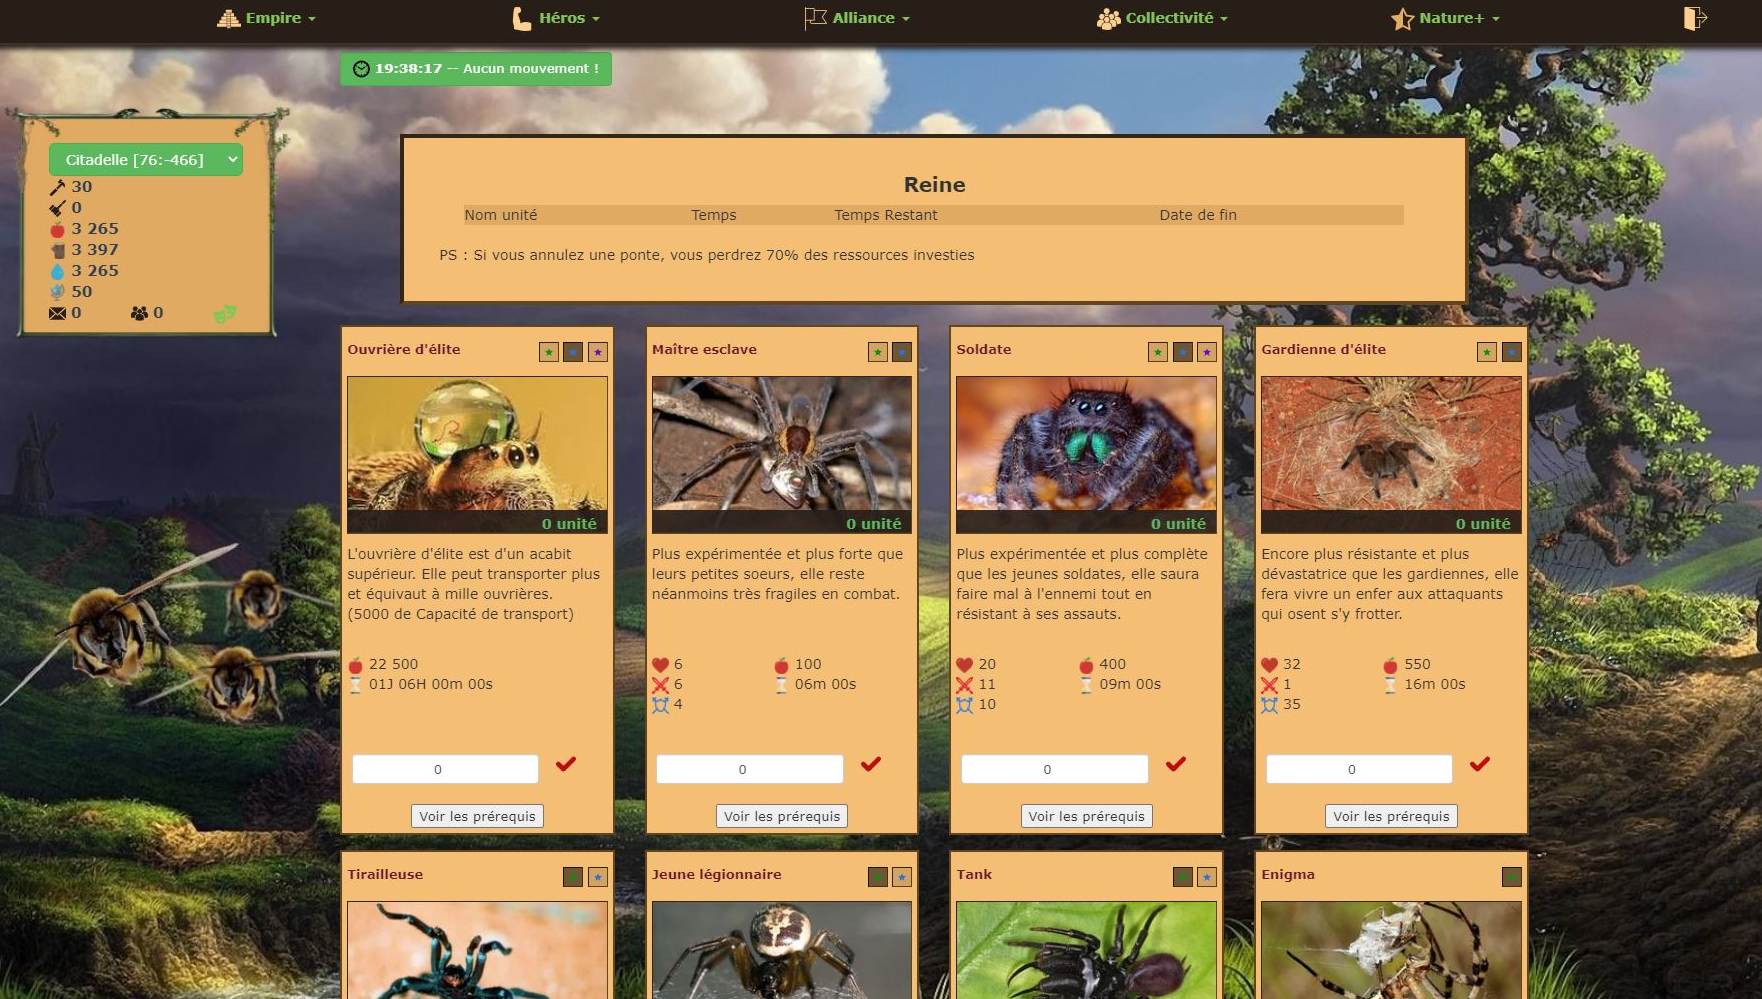Screen dimensions: 1762x999
Task: Click the group members icon
Action: tap(139, 313)
